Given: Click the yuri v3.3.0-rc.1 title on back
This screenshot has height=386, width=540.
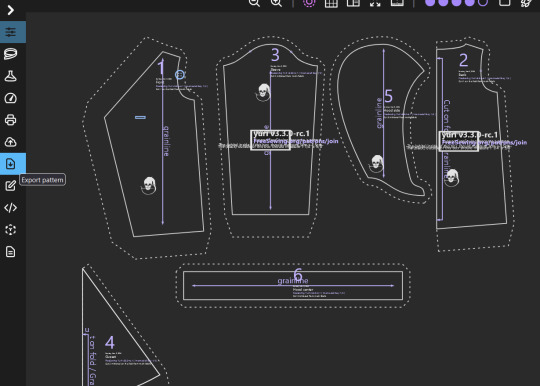Looking at the screenshot, I should click(x=469, y=135).
